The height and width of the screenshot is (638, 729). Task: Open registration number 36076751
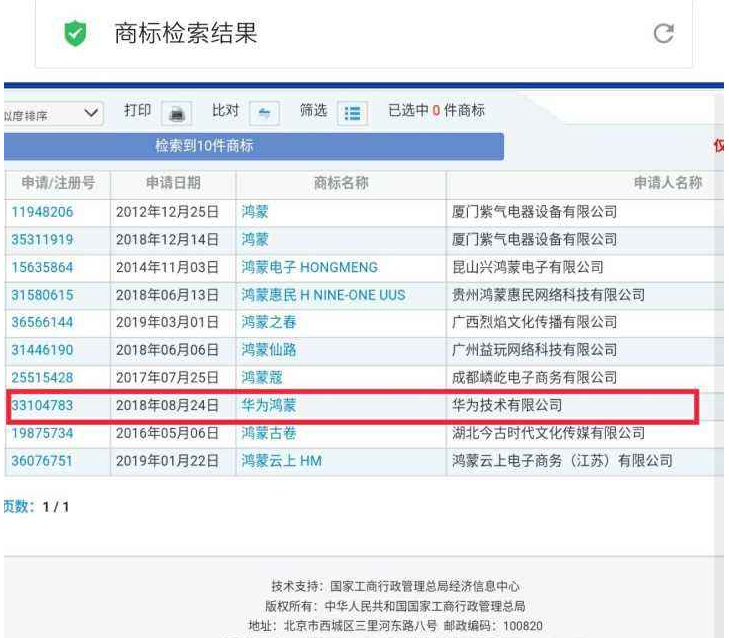pyautogui.click(x=42, y=461)
